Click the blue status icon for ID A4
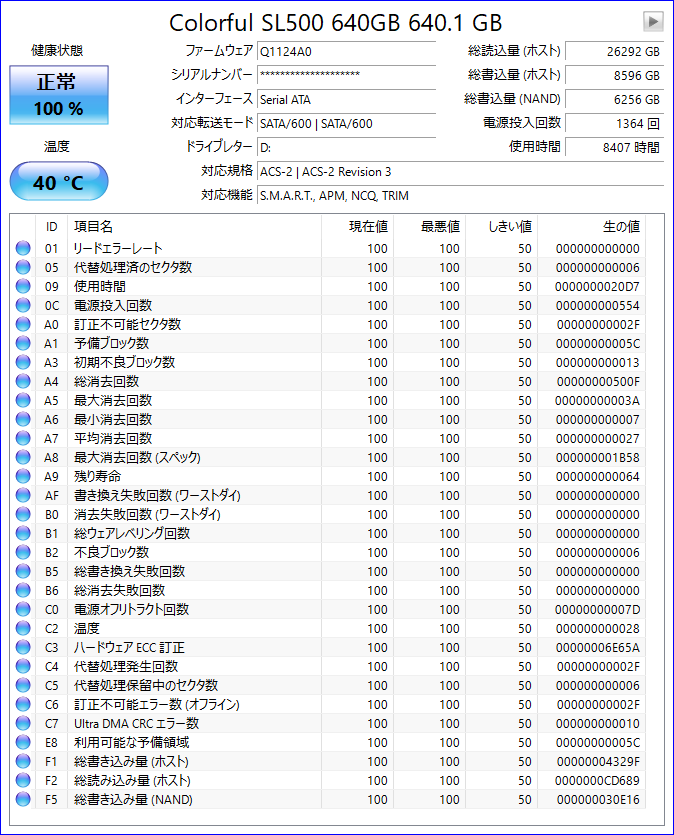Image resolution: width=674 pixels, height=835 pixels. (x=23, y=381)
